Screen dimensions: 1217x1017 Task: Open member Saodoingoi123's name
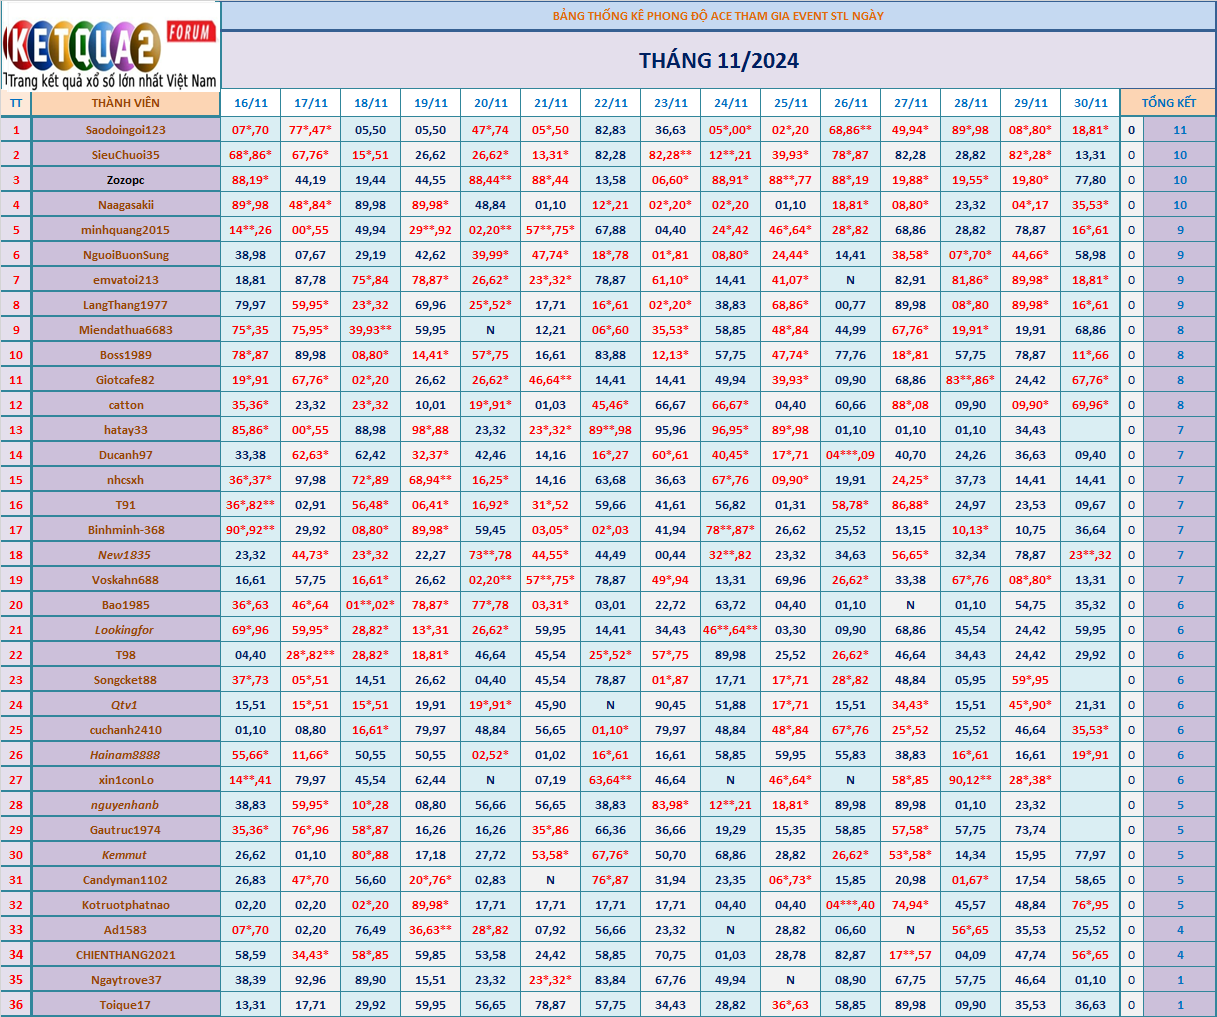tap(125, 130)
